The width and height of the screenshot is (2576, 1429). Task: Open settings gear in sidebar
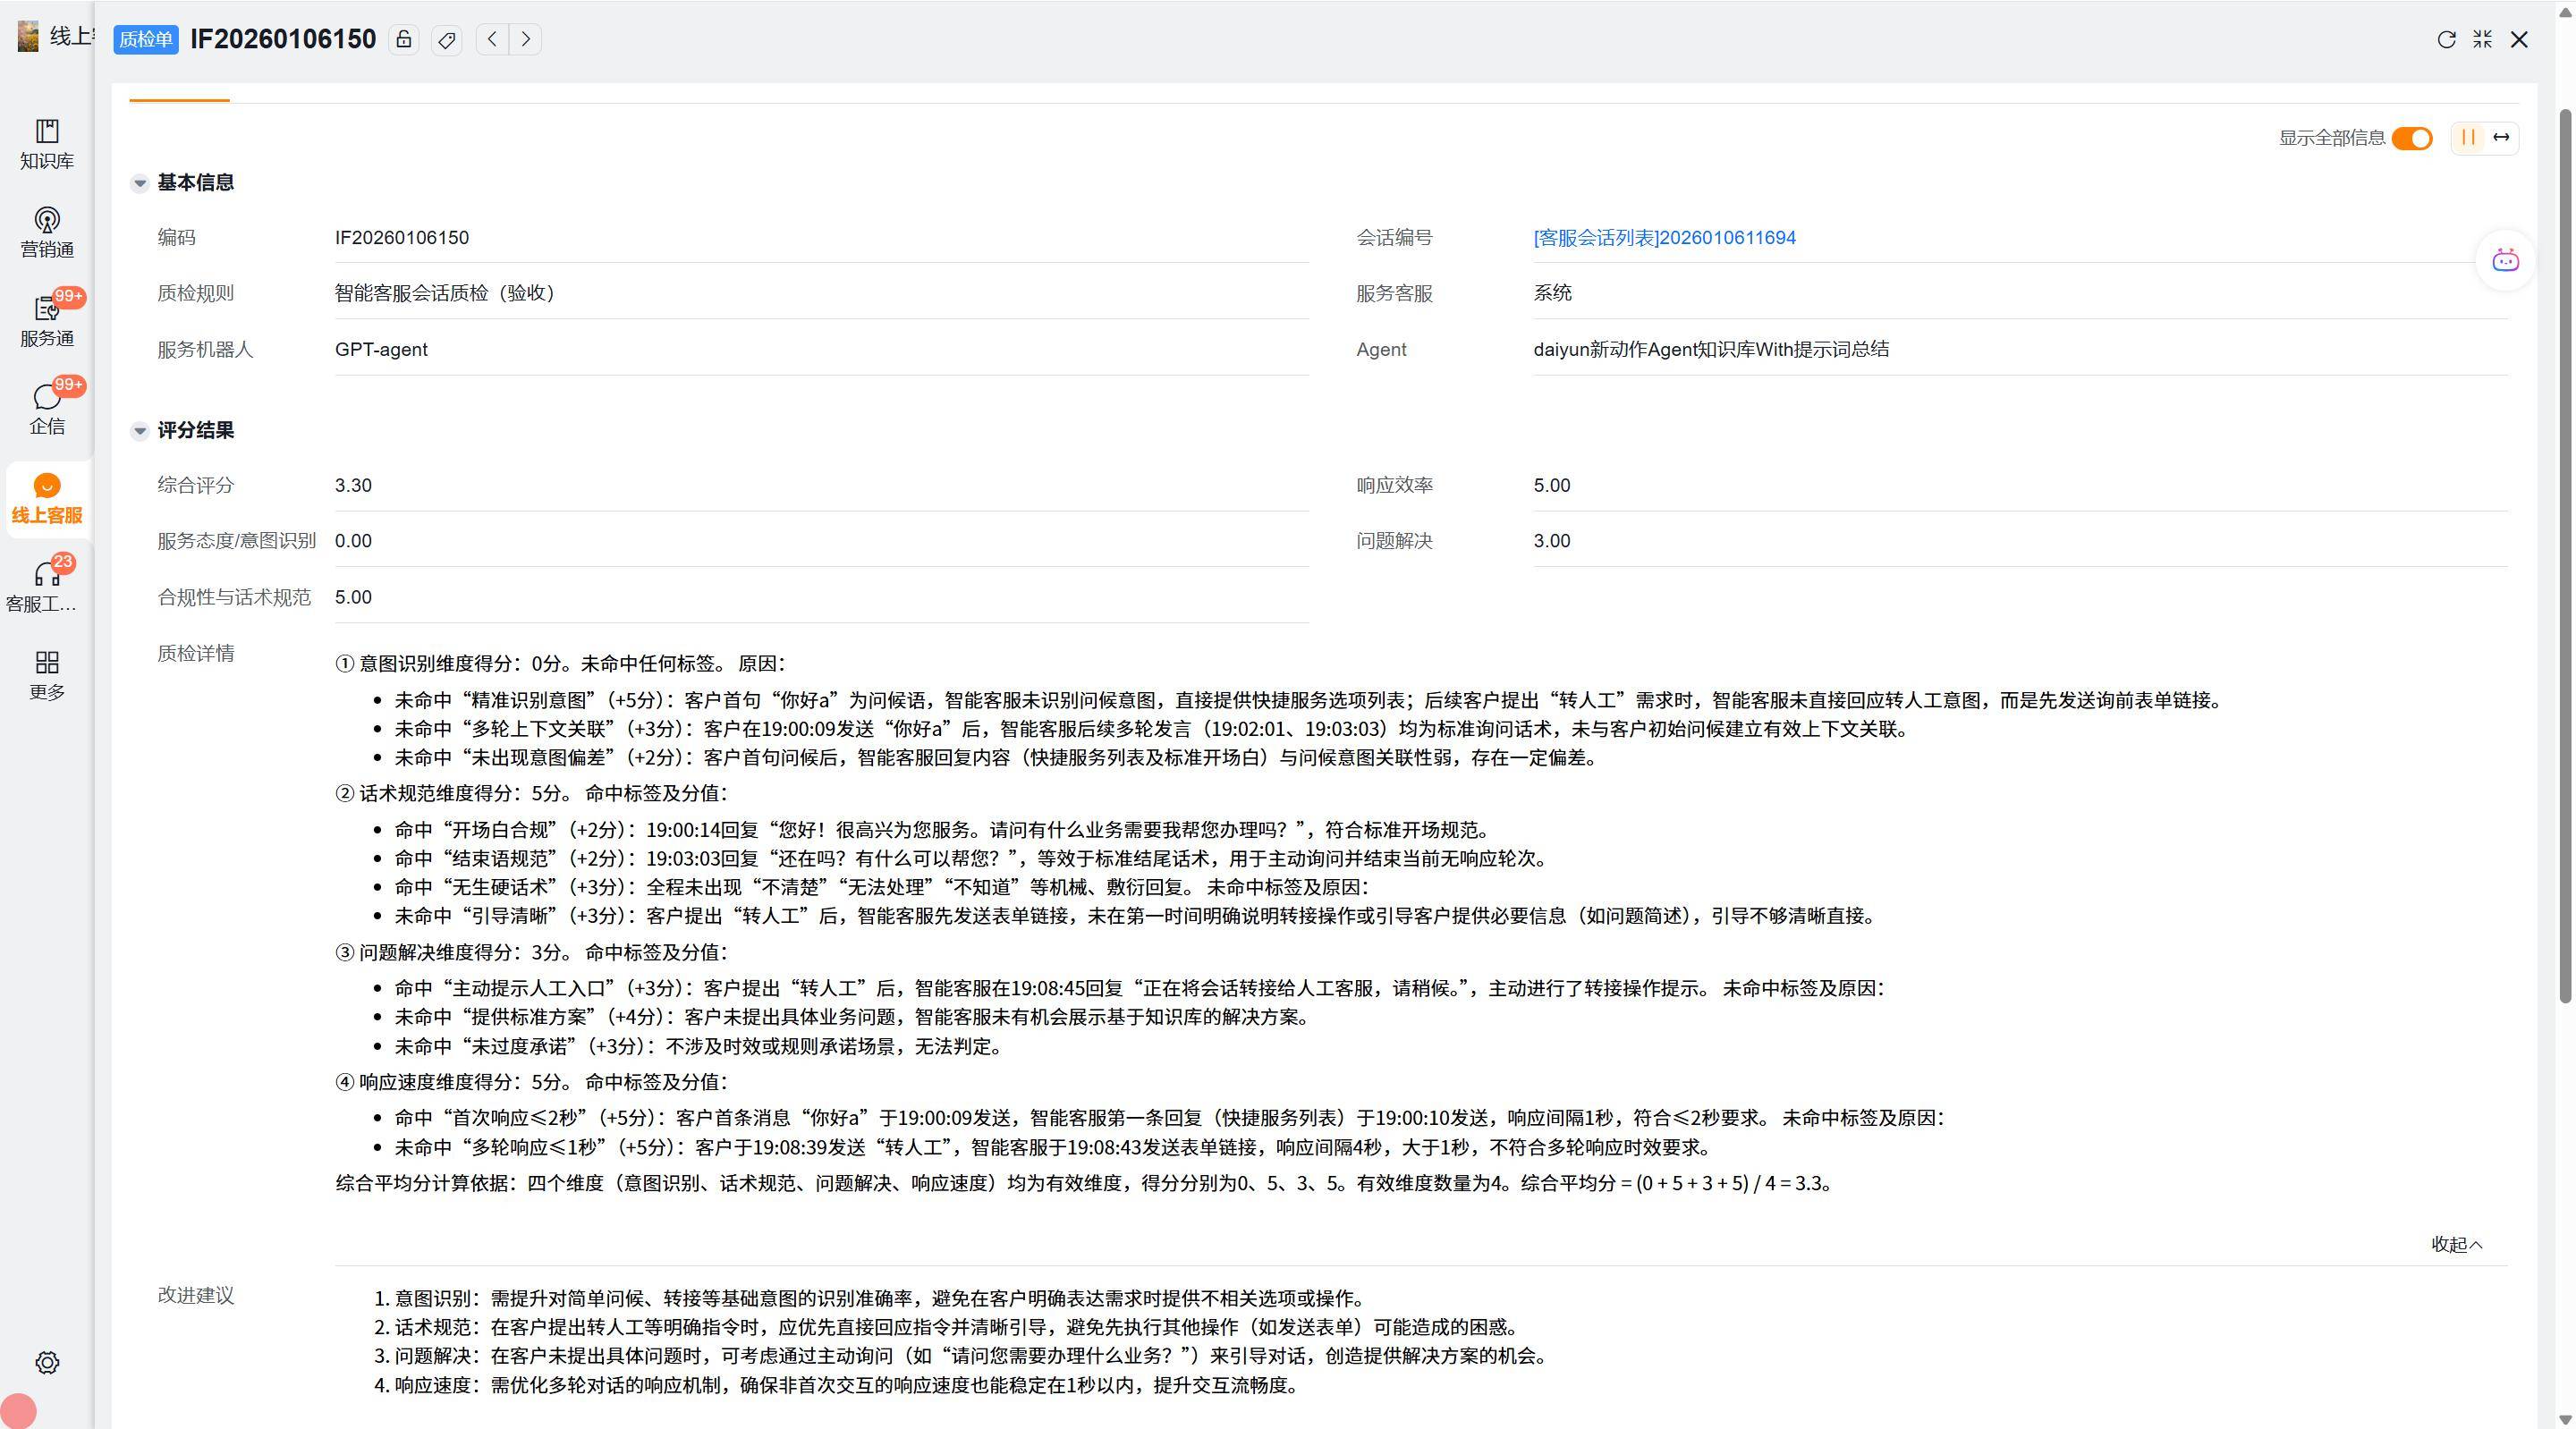click(x=47, y=1362)
